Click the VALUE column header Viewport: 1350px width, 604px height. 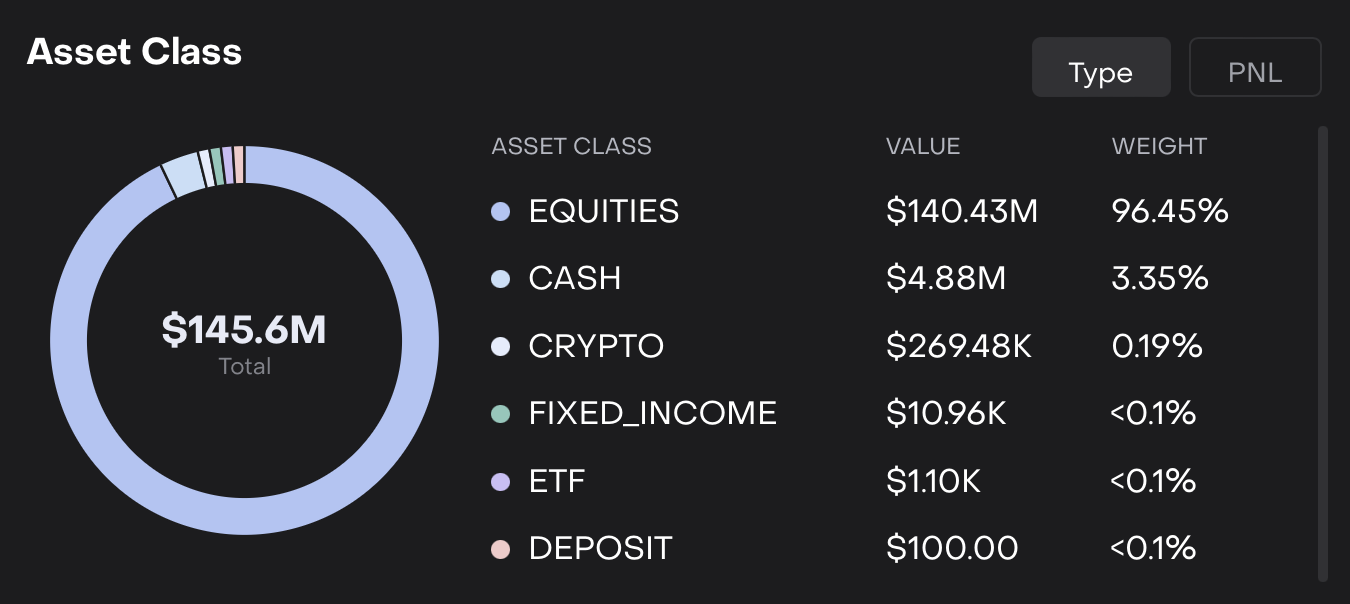coord(922,147)
